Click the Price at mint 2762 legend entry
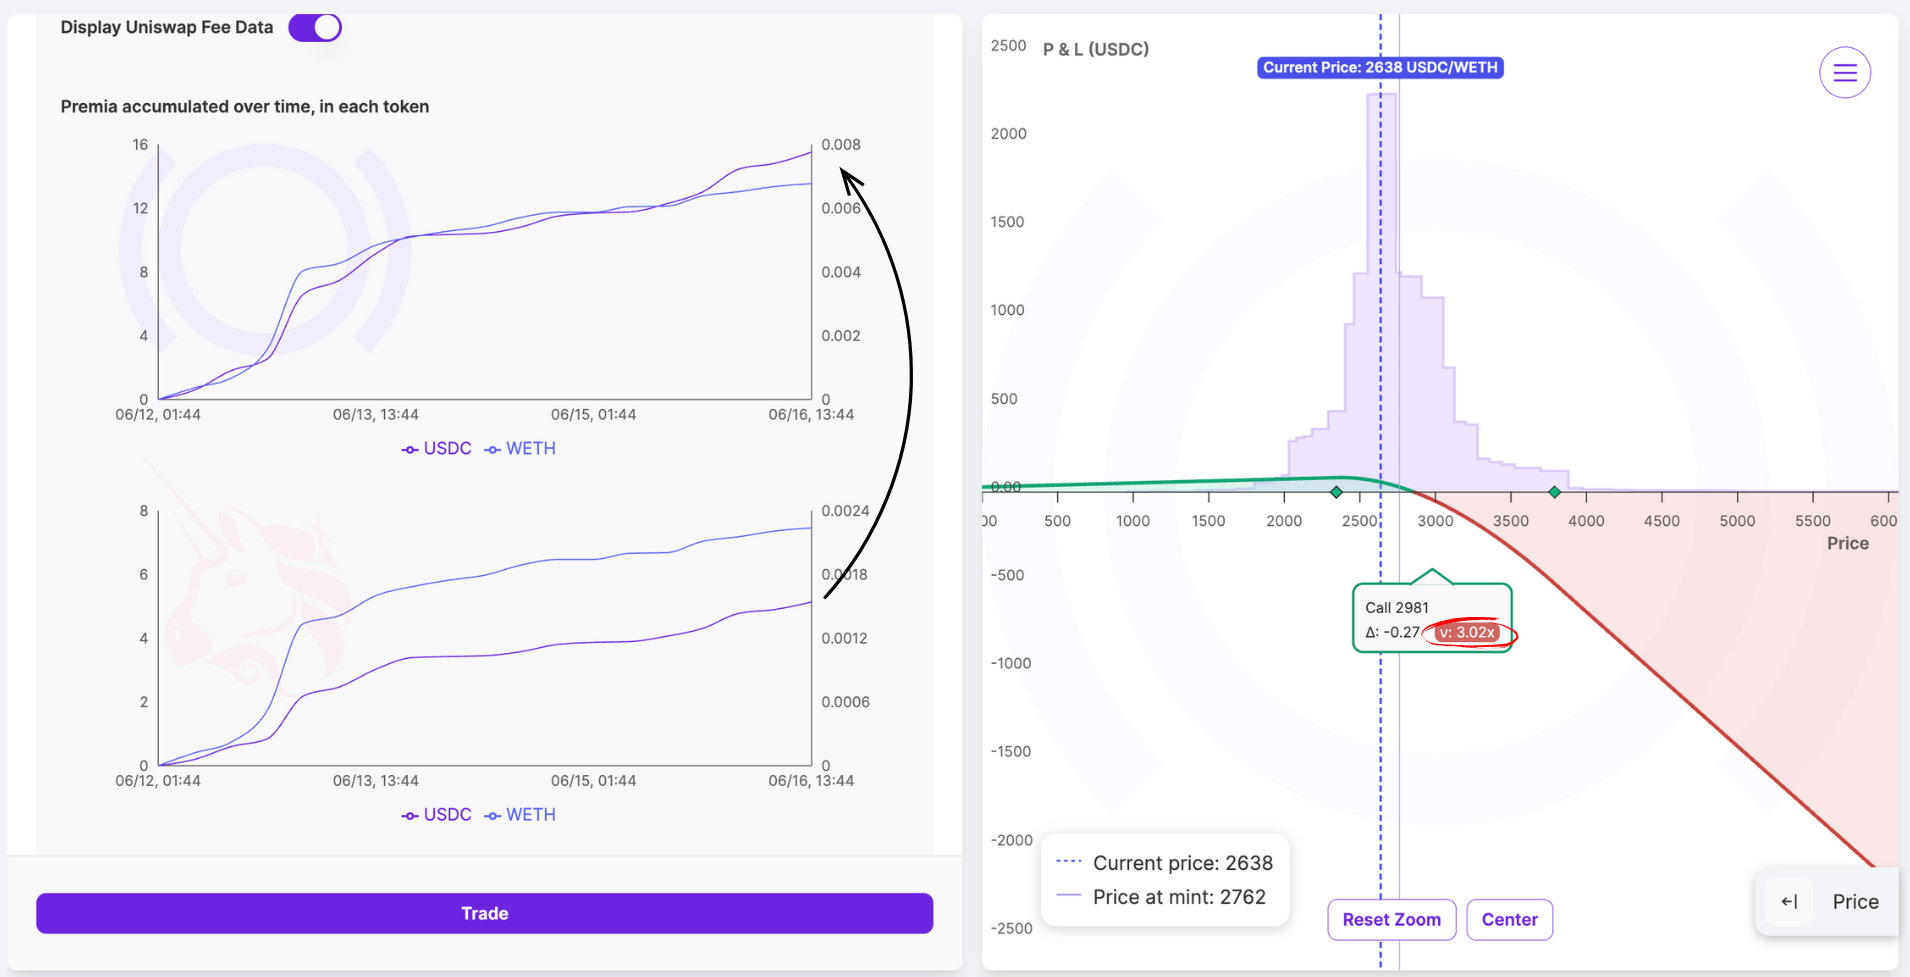 click(1161, 897)
